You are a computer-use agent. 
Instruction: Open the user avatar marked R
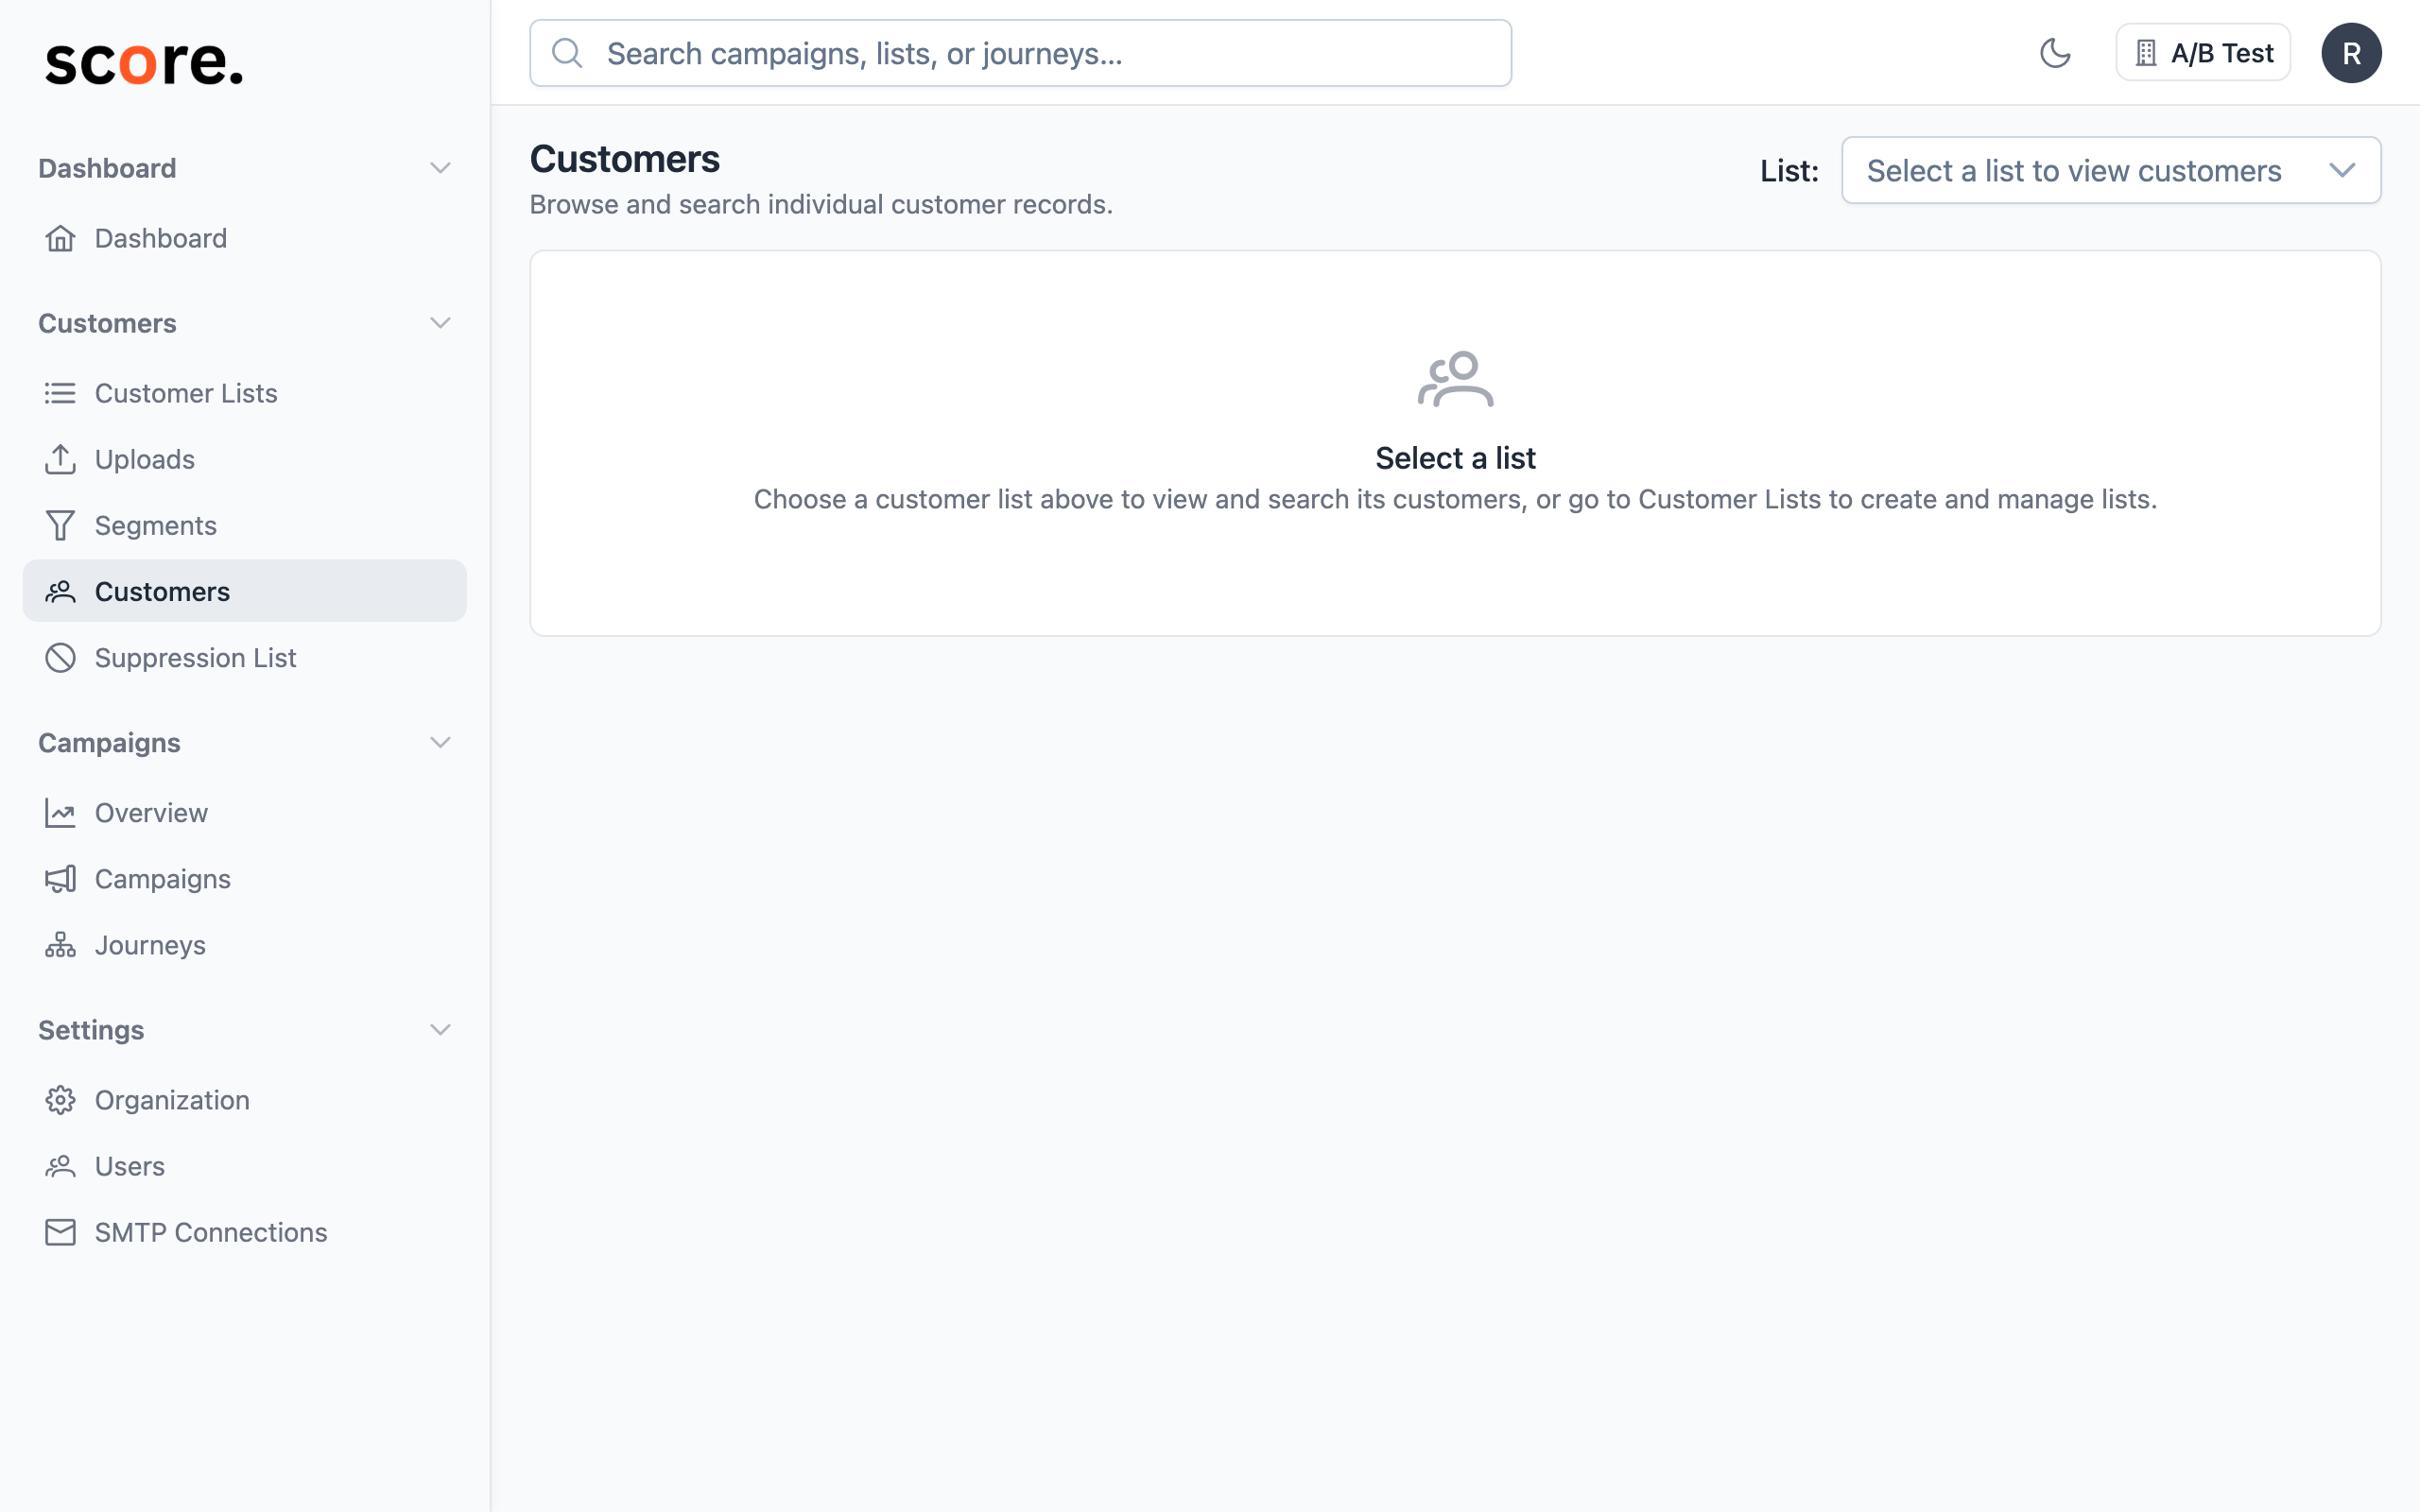point(2352,52)
